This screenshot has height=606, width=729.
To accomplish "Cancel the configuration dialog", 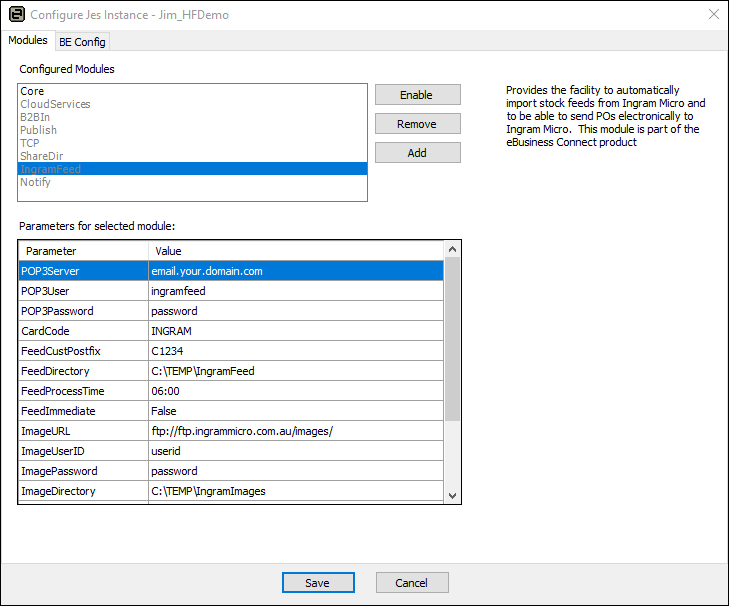I will 412,583.
